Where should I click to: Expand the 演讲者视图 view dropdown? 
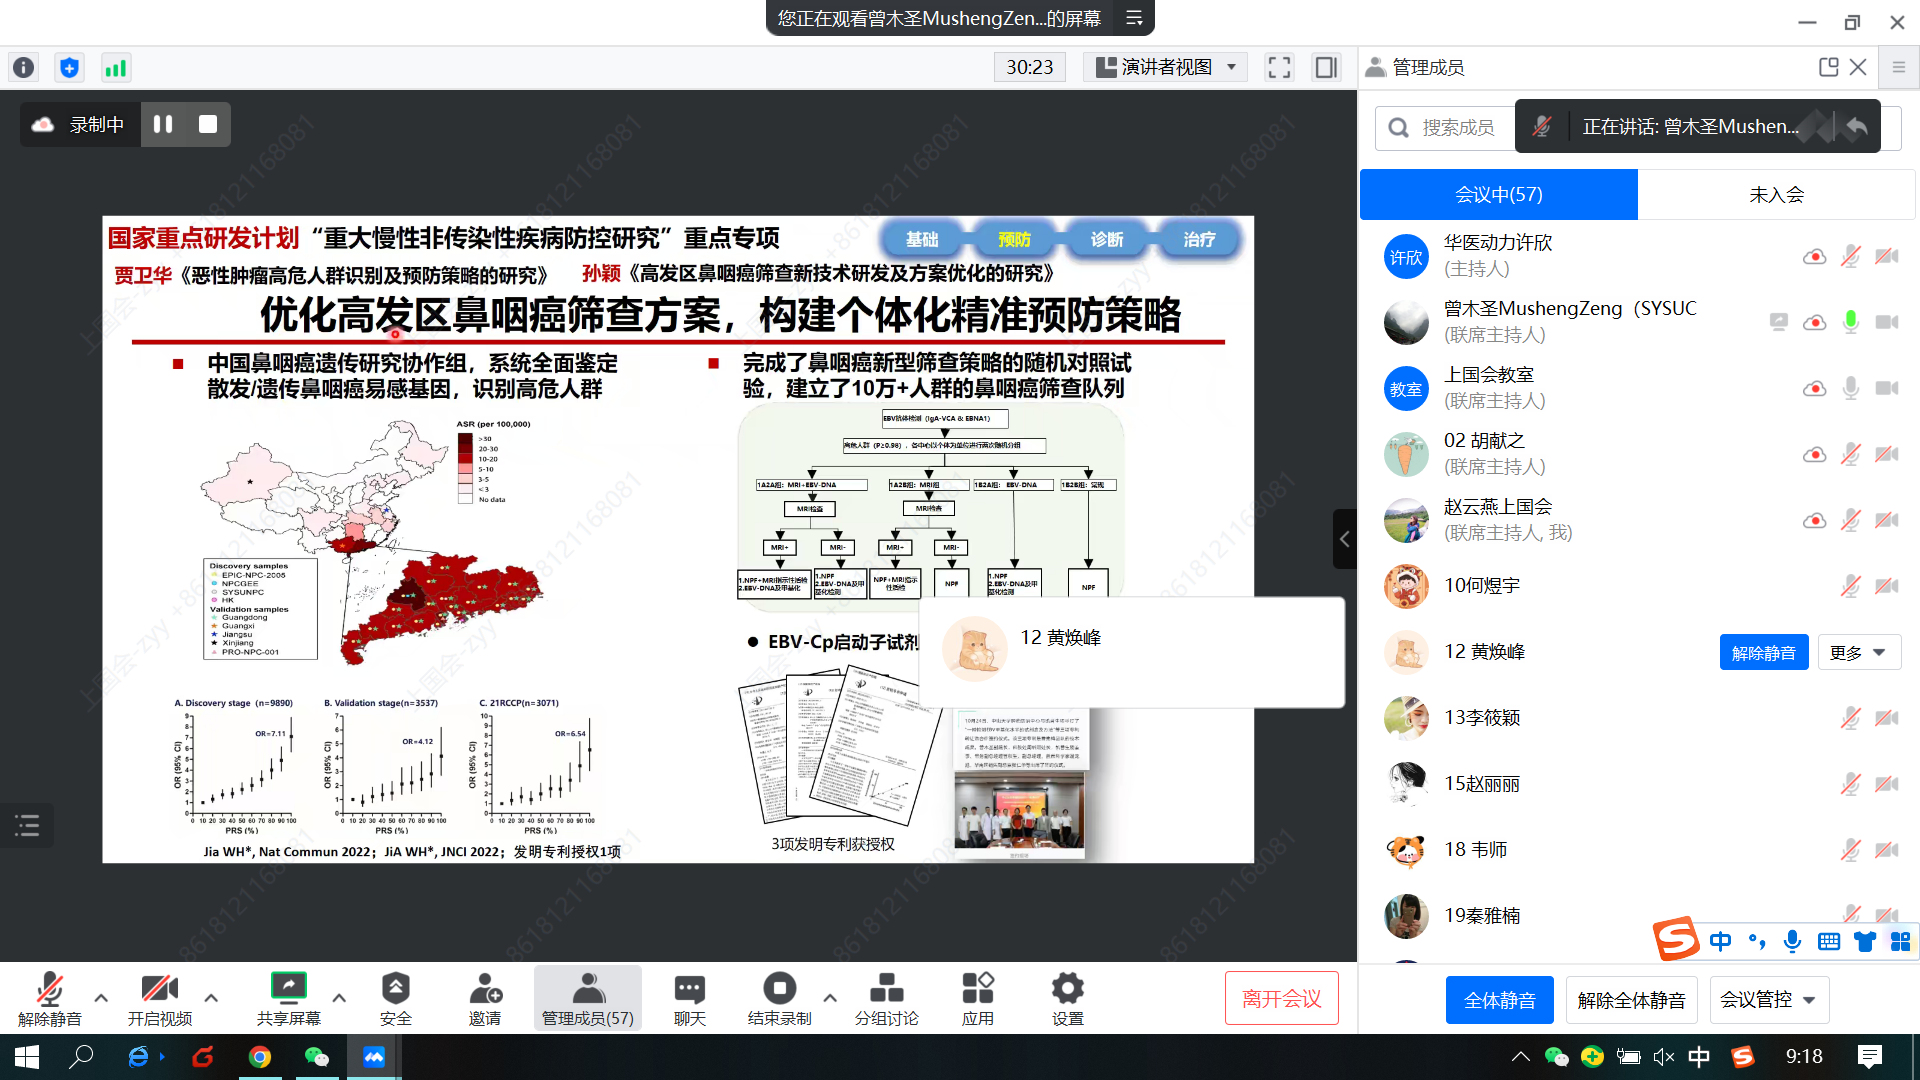click(1167, 67)
